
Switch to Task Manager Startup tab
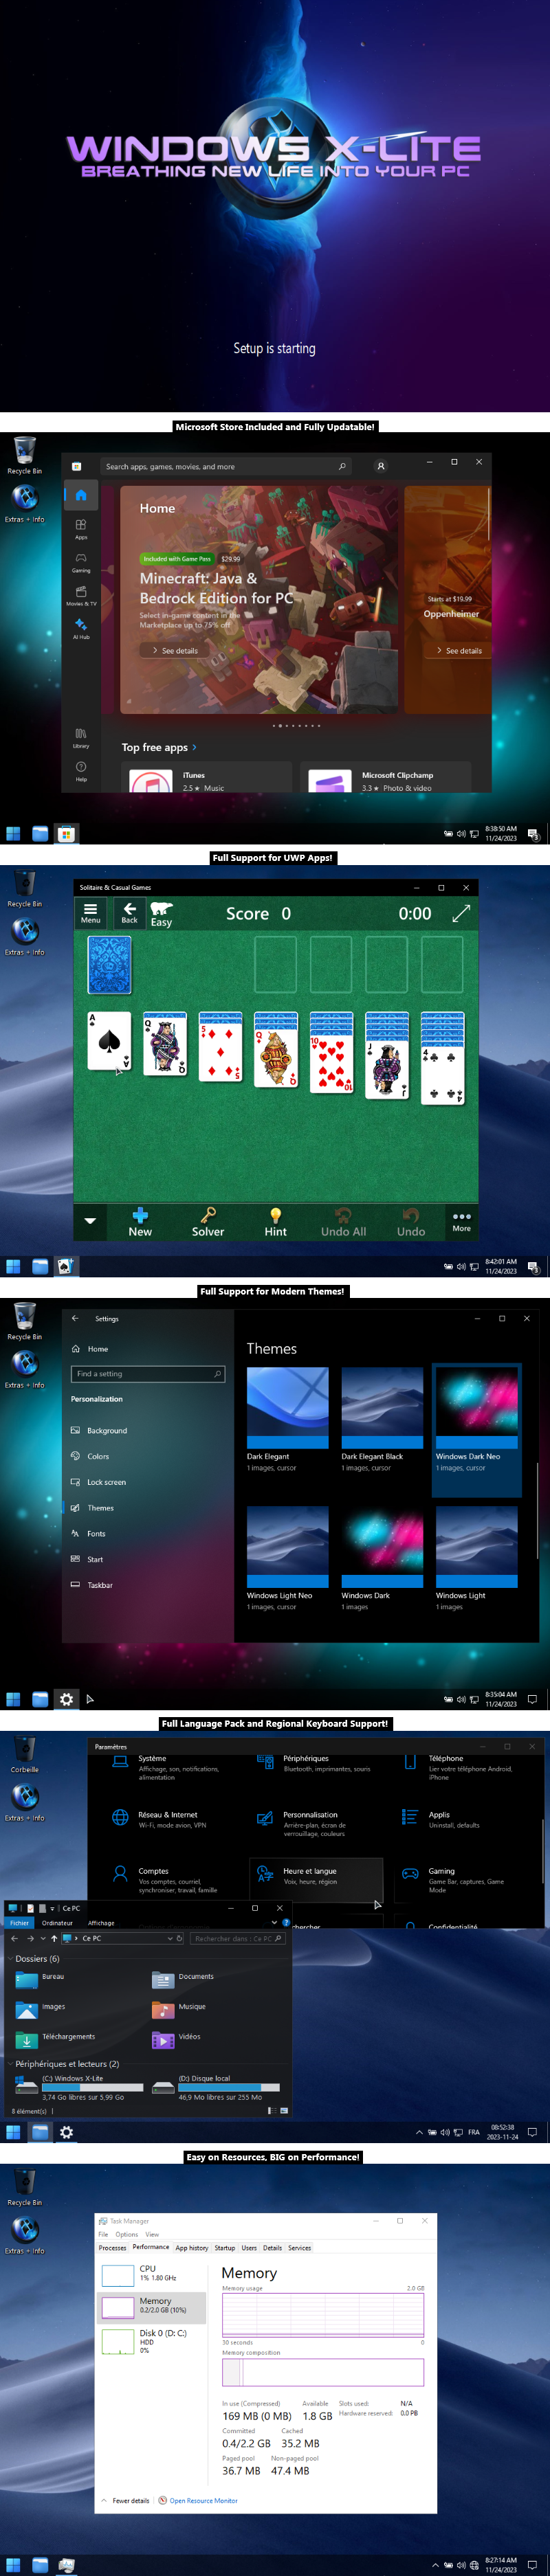[225, 2248]
